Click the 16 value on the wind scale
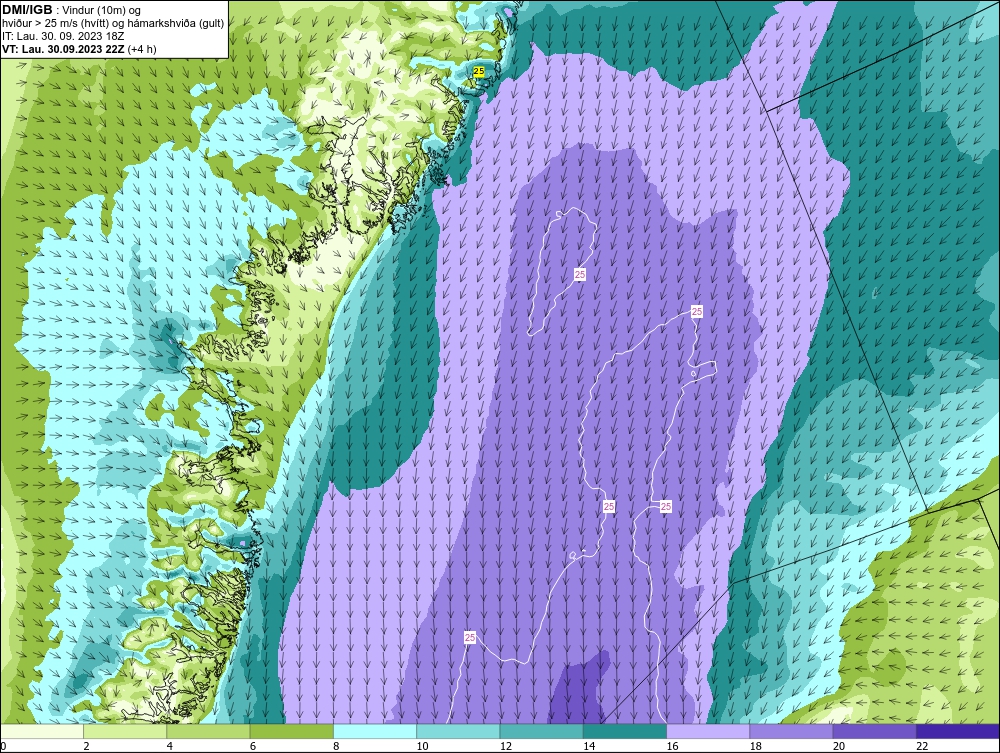 tap(672, 746)
